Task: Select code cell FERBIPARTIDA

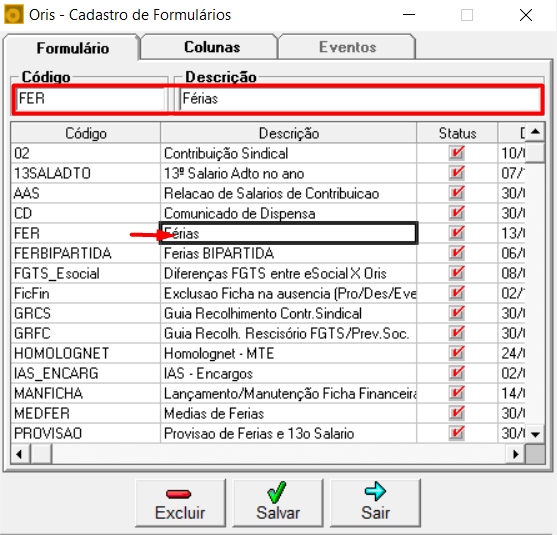Action: click(x=86, y=253)
